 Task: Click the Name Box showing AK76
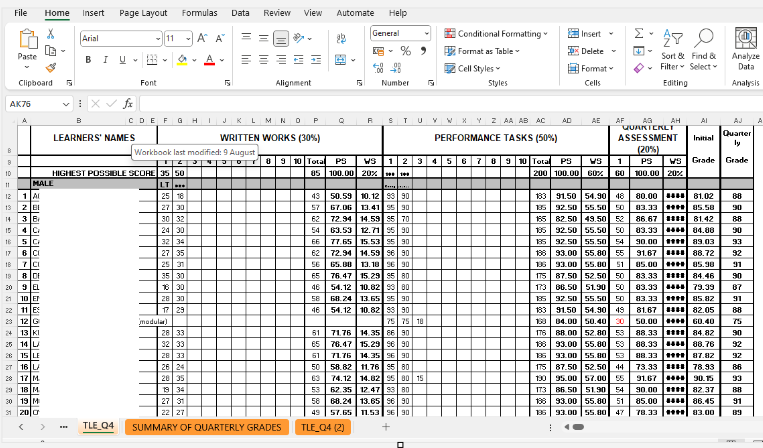click(39, 104)
